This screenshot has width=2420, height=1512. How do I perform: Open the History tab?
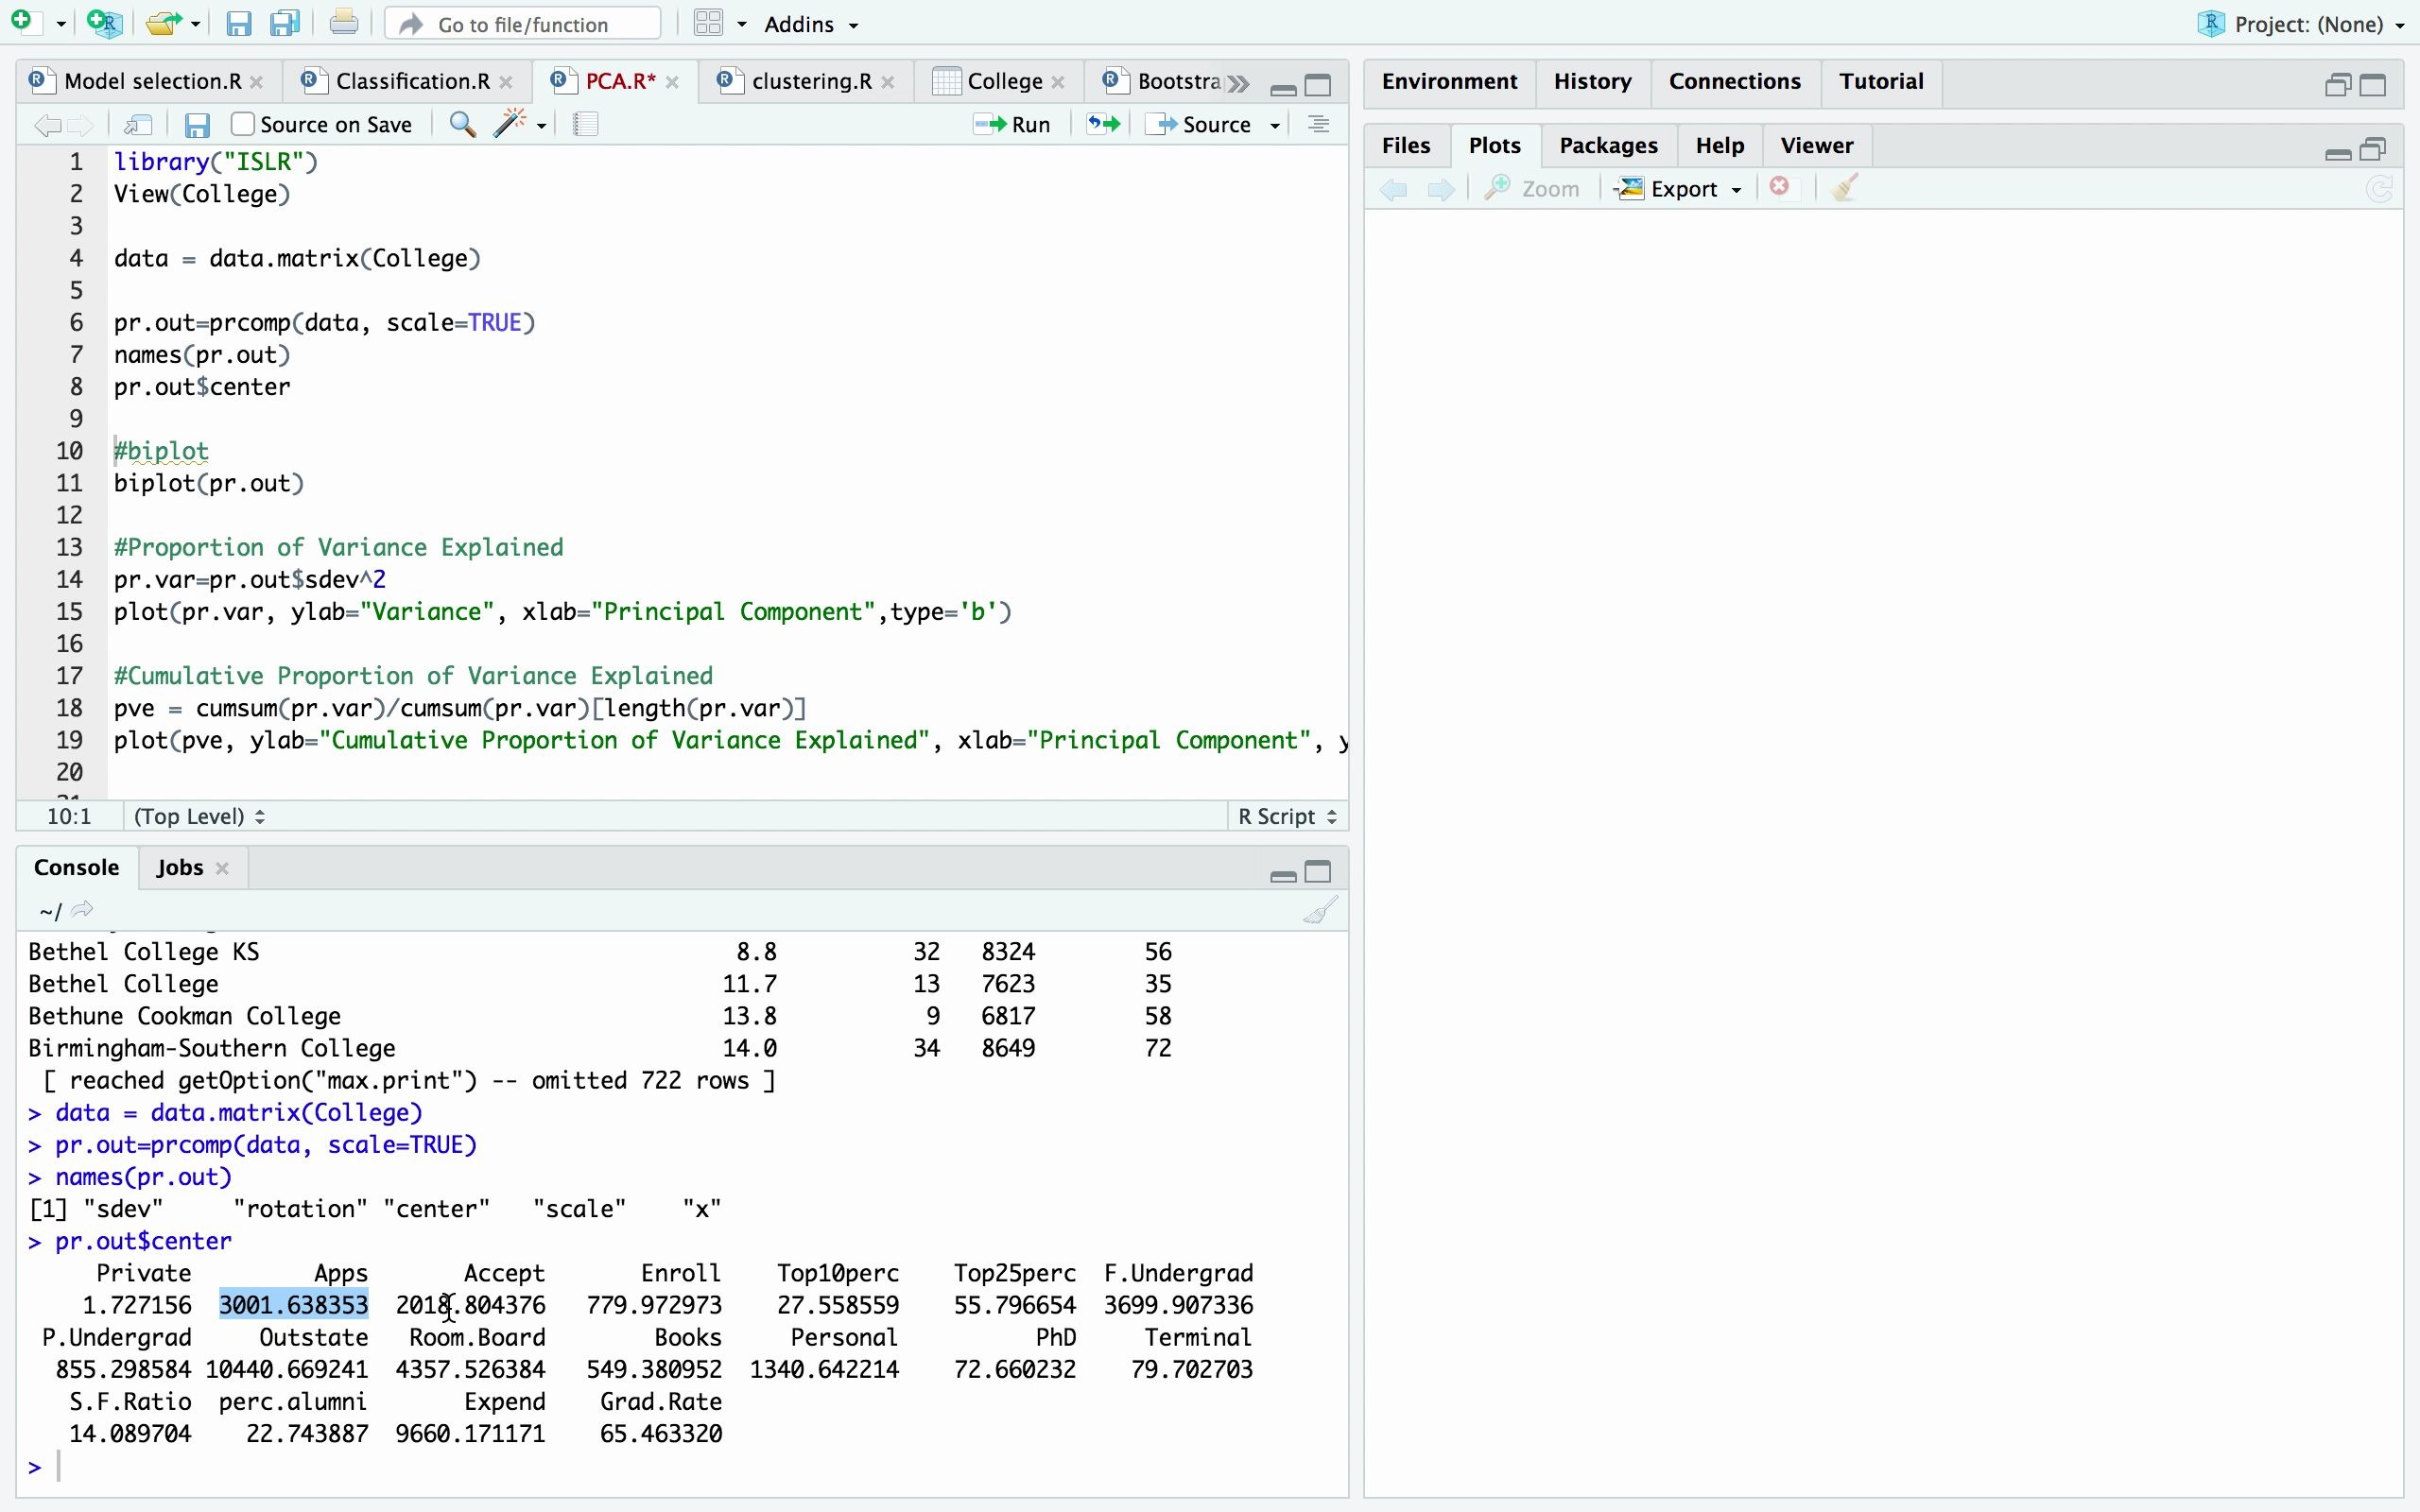pos(1592,81)
